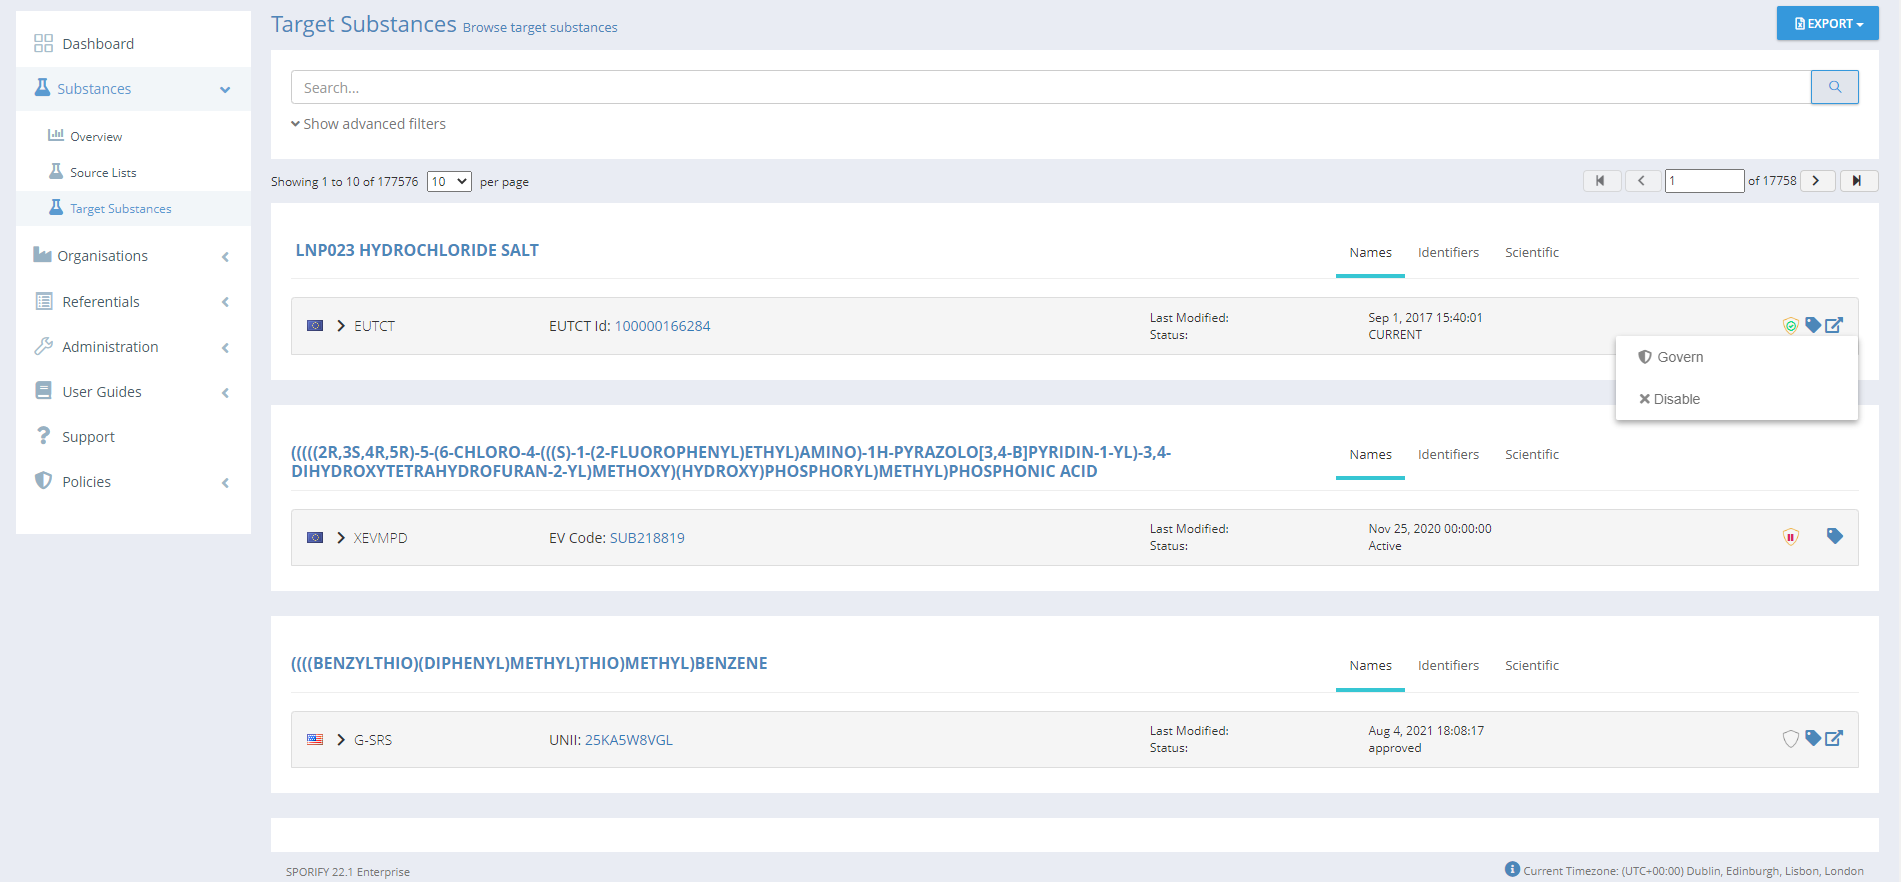Expand the G-SRS record row
The height and width of the screenshot is (882, 1901).
(341, 740)
